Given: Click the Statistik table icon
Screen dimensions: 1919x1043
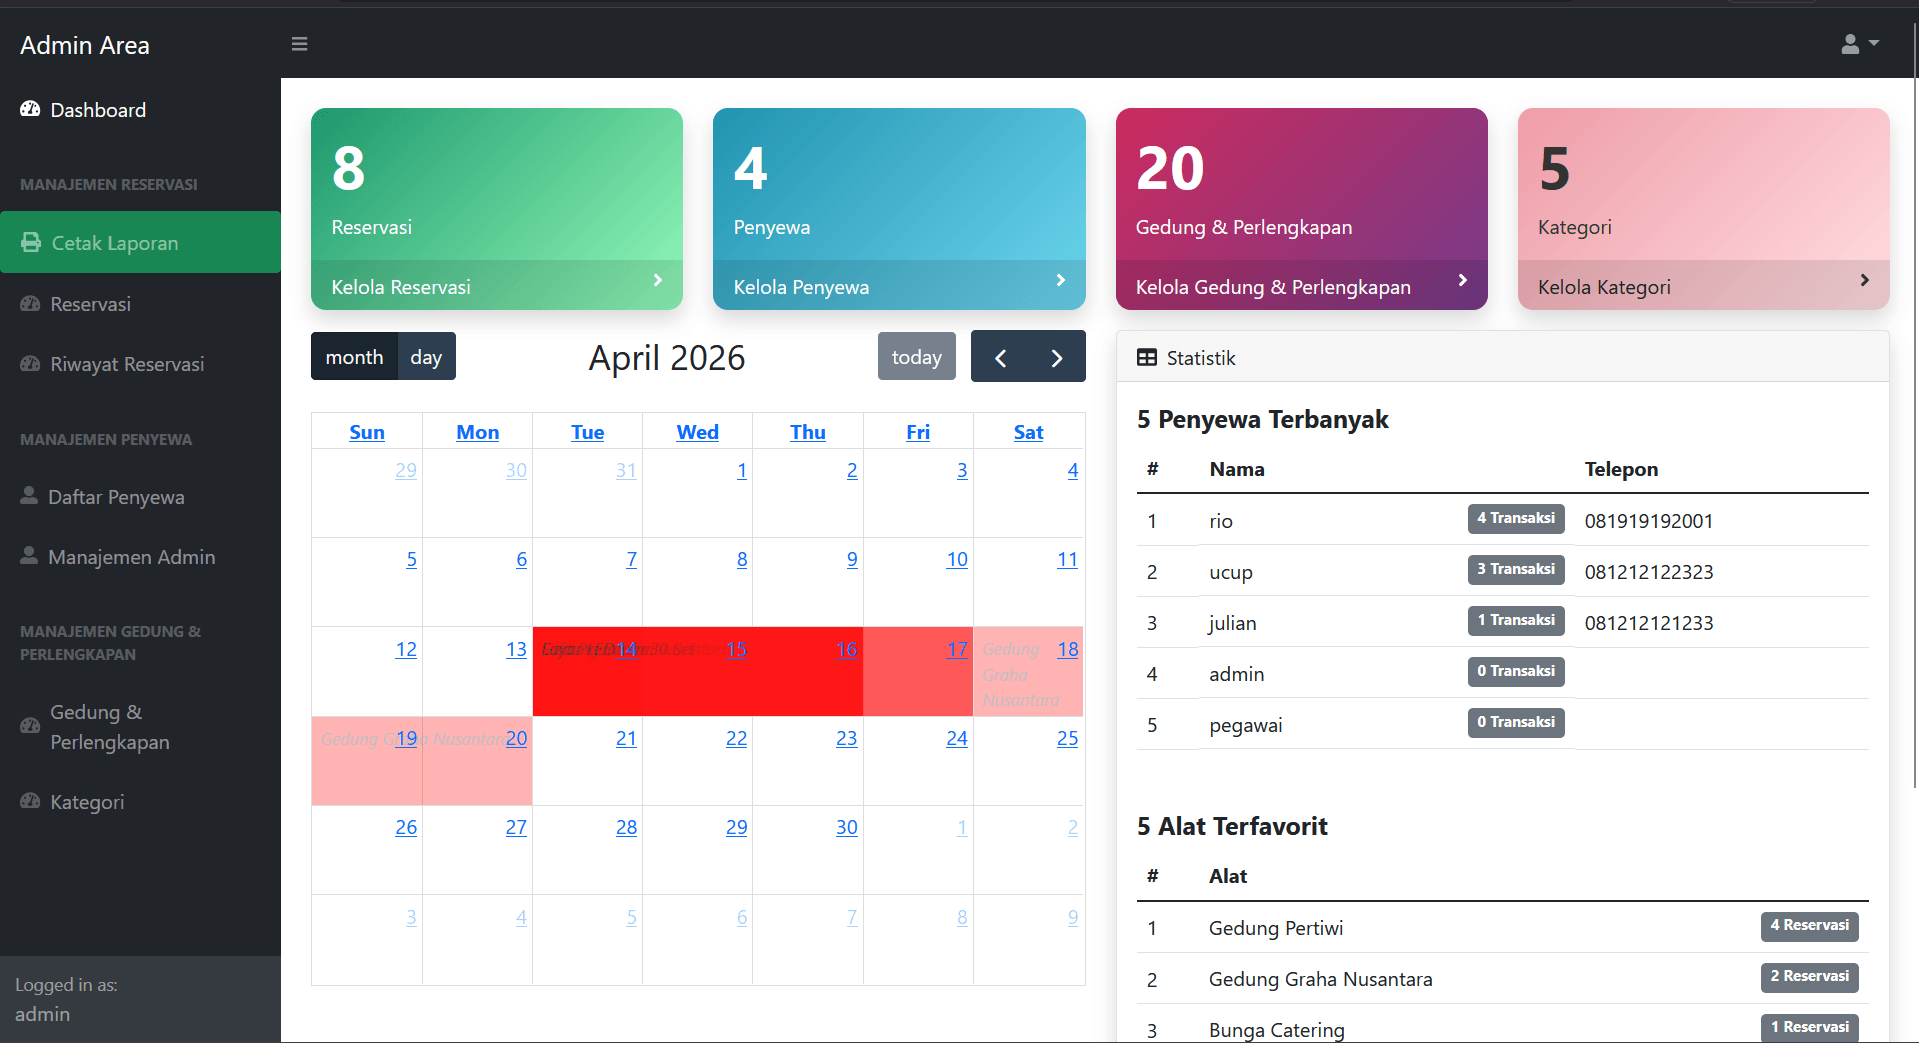Looking at the screenshot, I should point(1147,358).
